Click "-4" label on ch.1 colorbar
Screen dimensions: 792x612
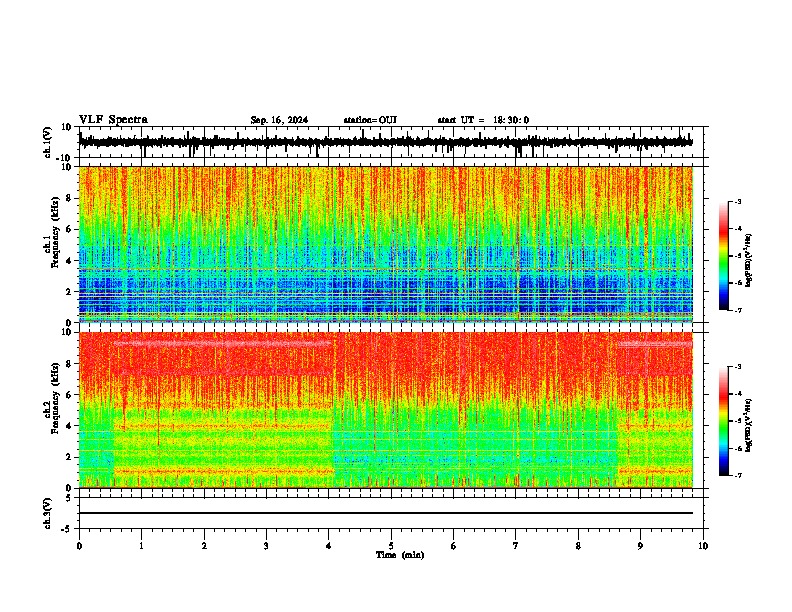738,229
